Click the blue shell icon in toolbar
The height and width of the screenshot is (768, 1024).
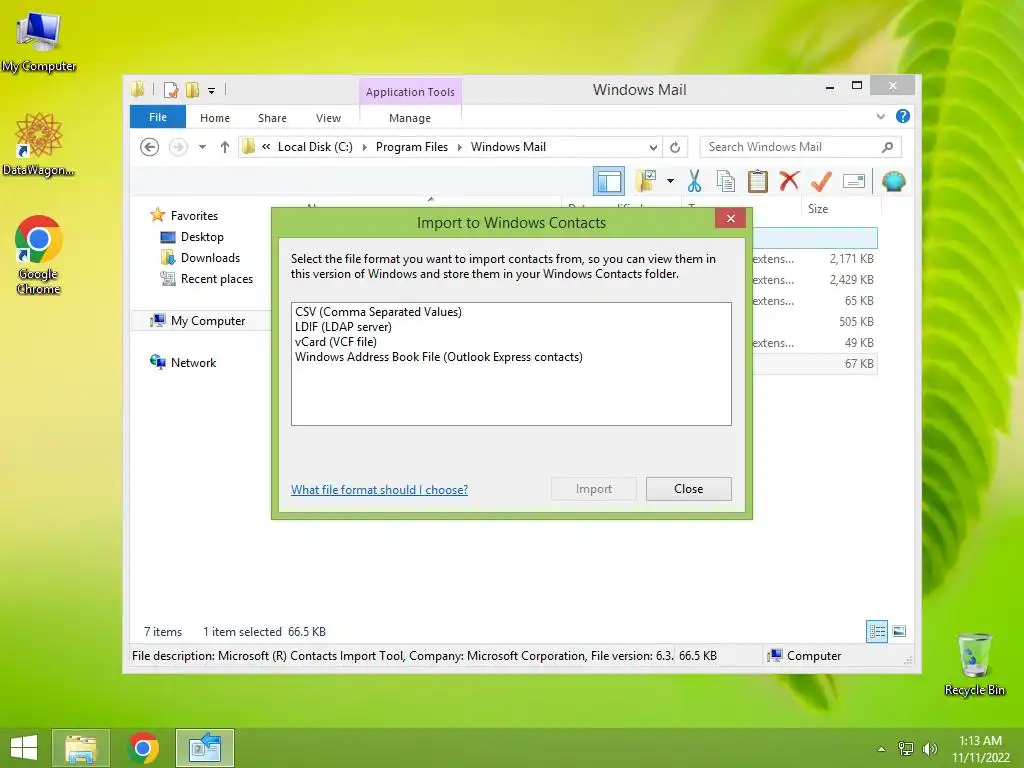893,181
